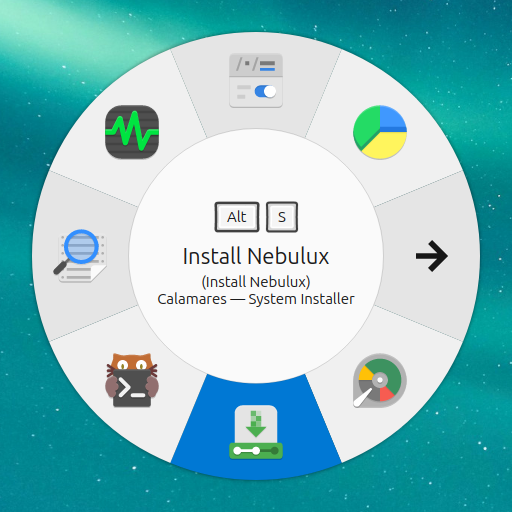Click the blue segment of pie chart

tap(393, 119)
